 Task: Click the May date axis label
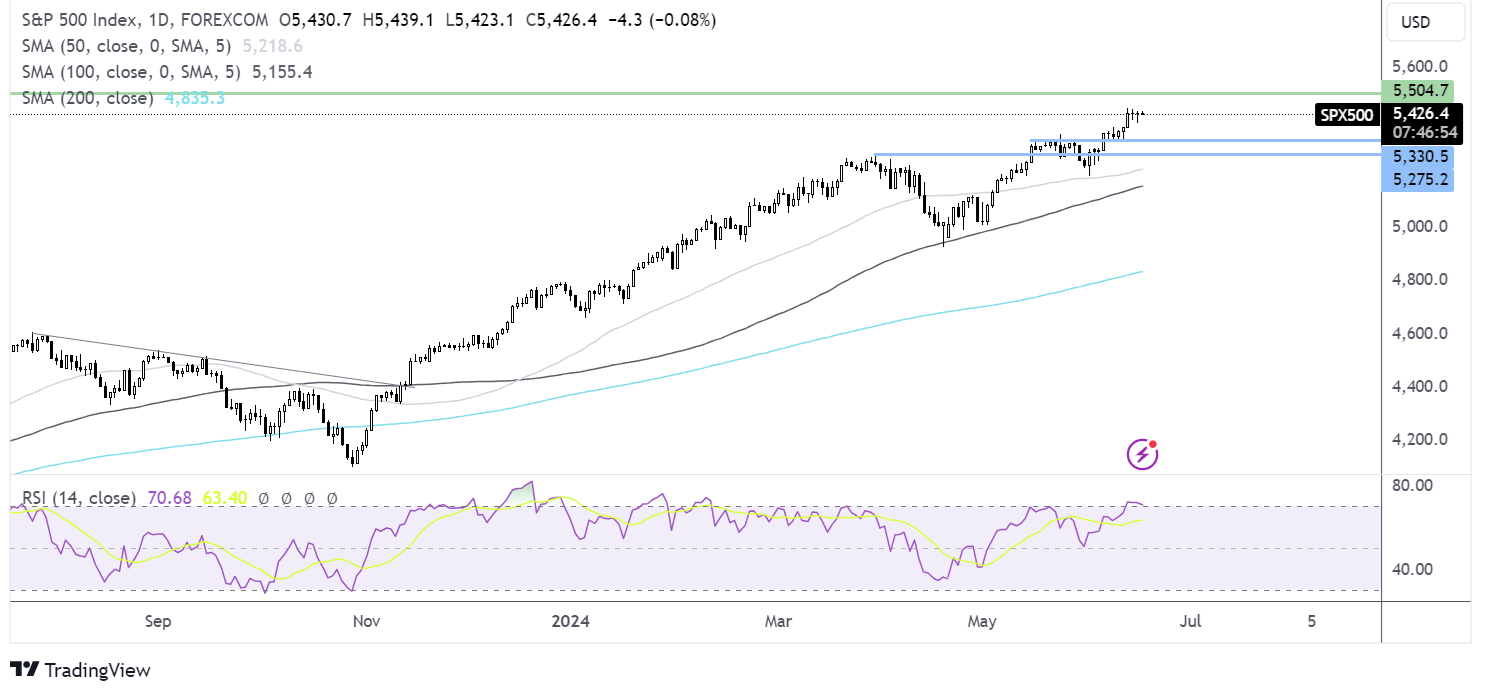983,622
